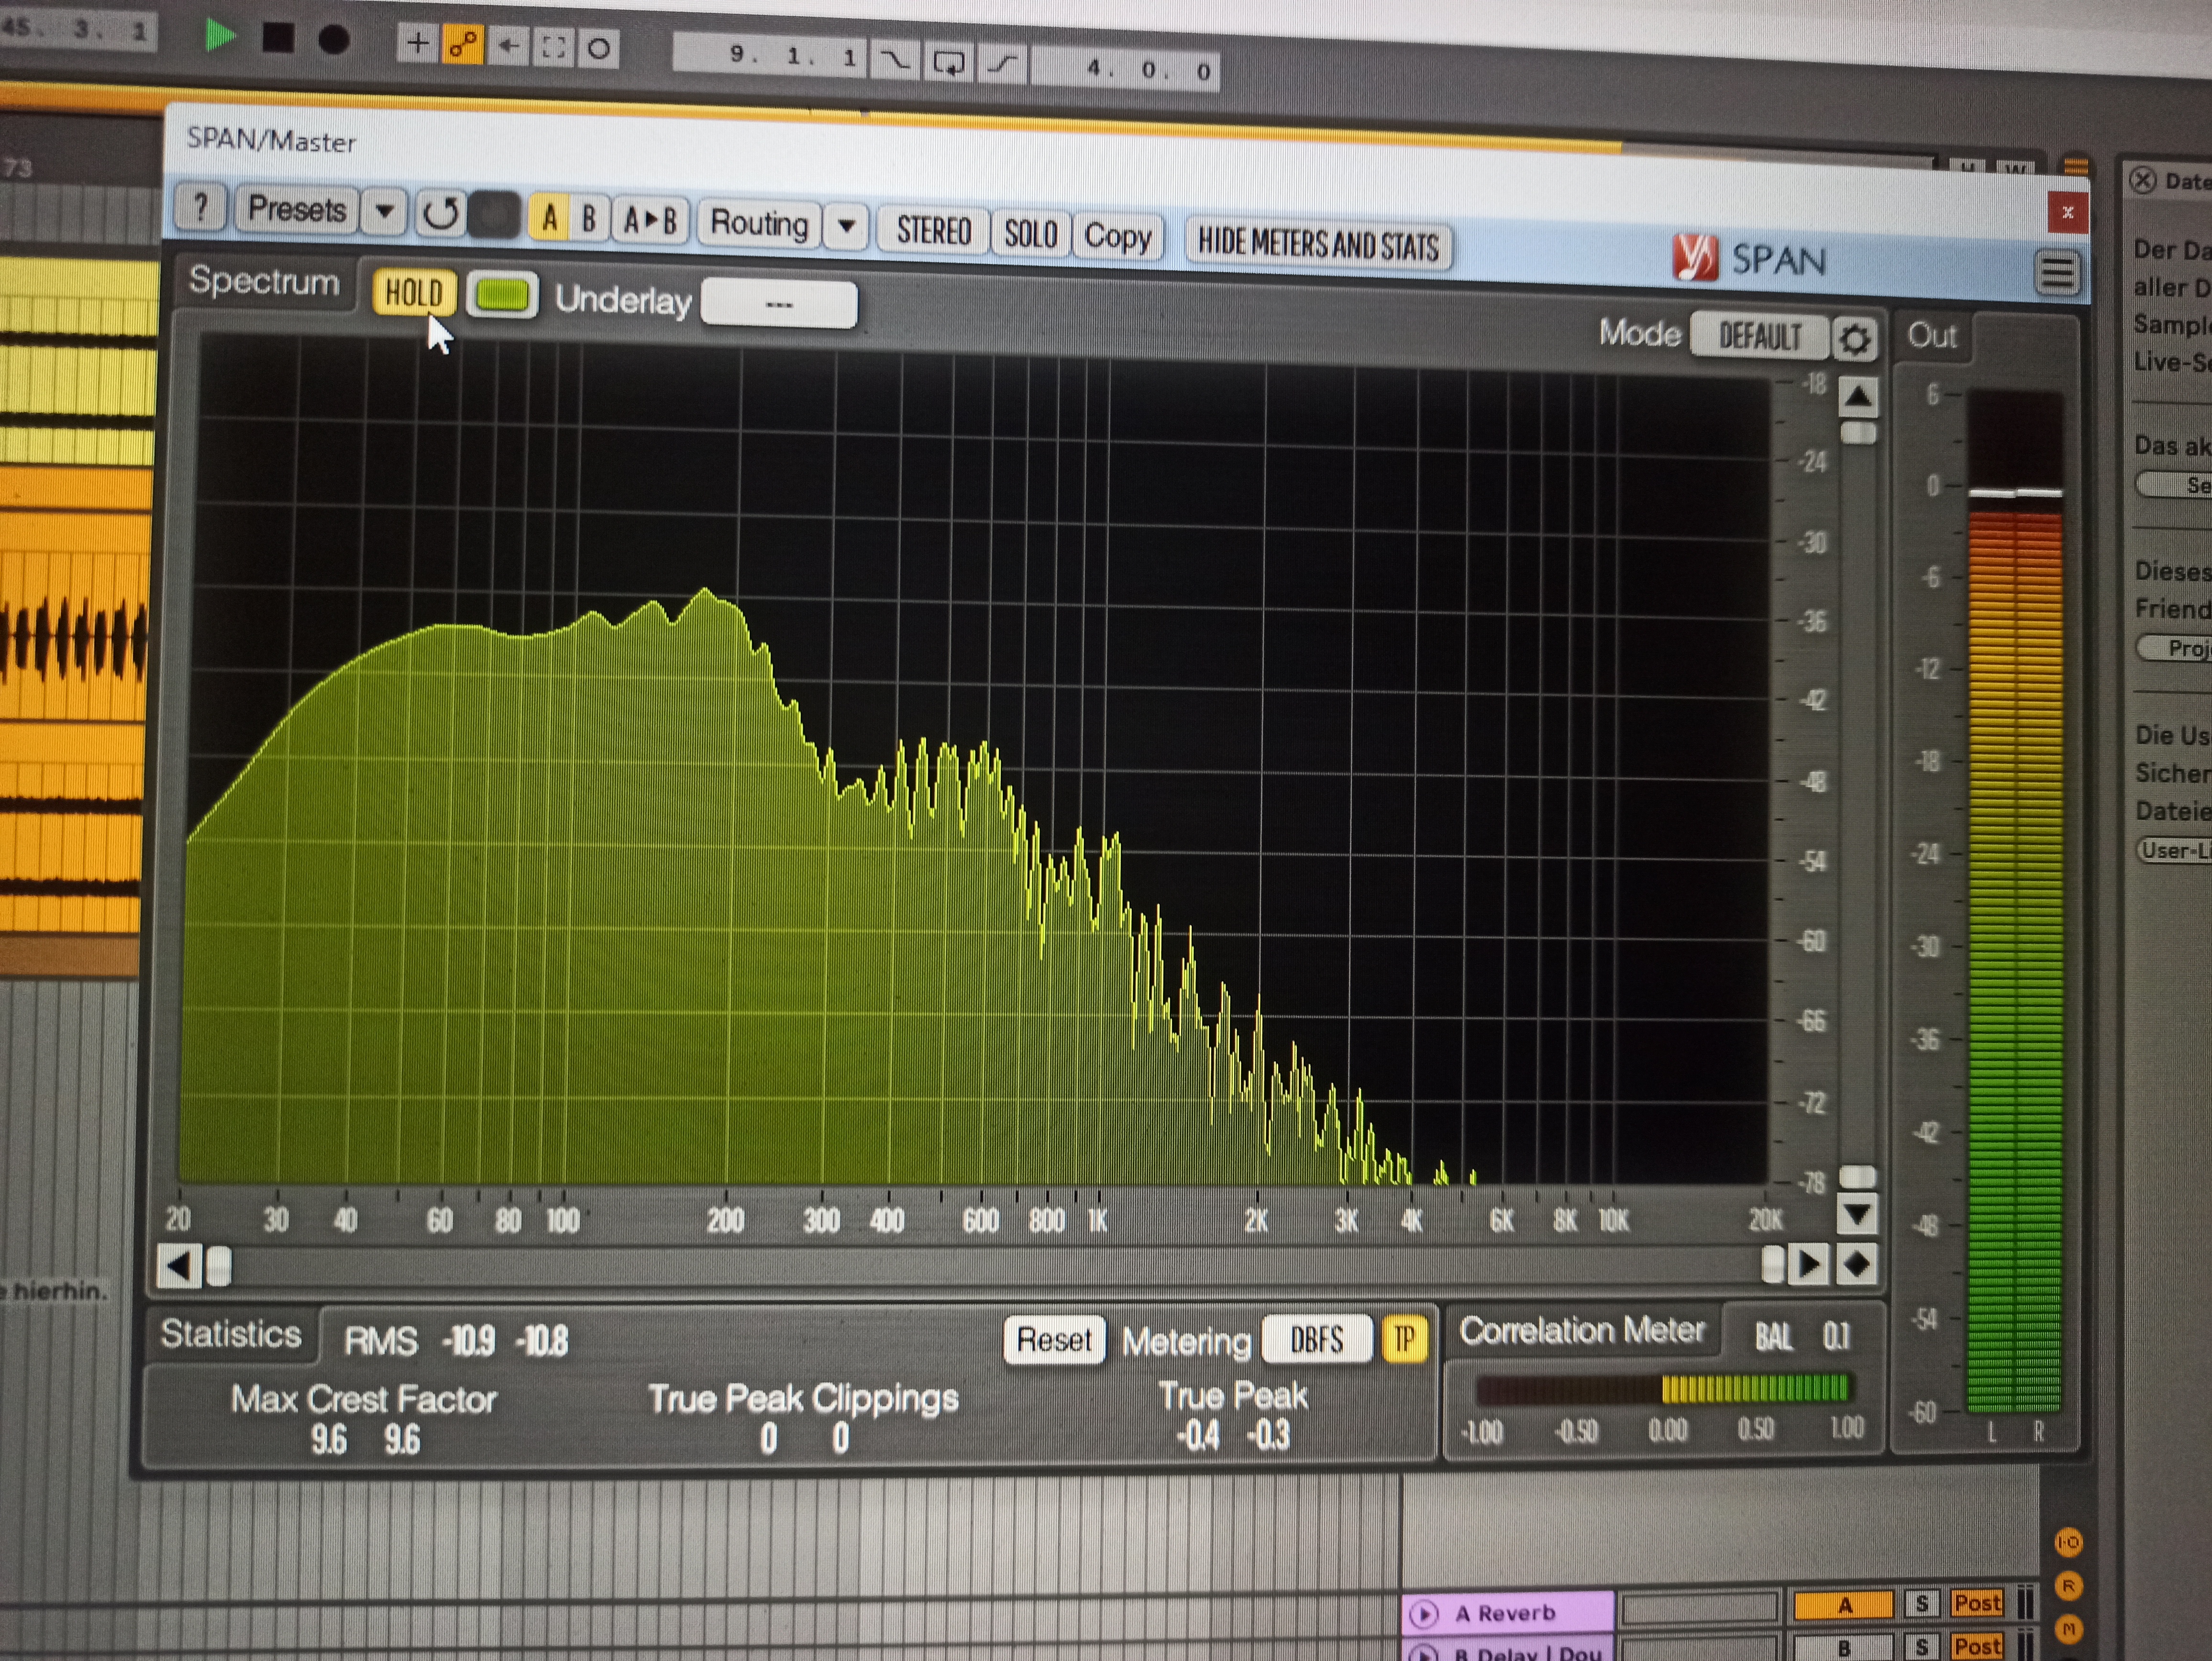Image resolution: width=2212 pixels, height=1661 pixels.
Task: Open SPAN help with the question mark button
Action: point(200,207)
